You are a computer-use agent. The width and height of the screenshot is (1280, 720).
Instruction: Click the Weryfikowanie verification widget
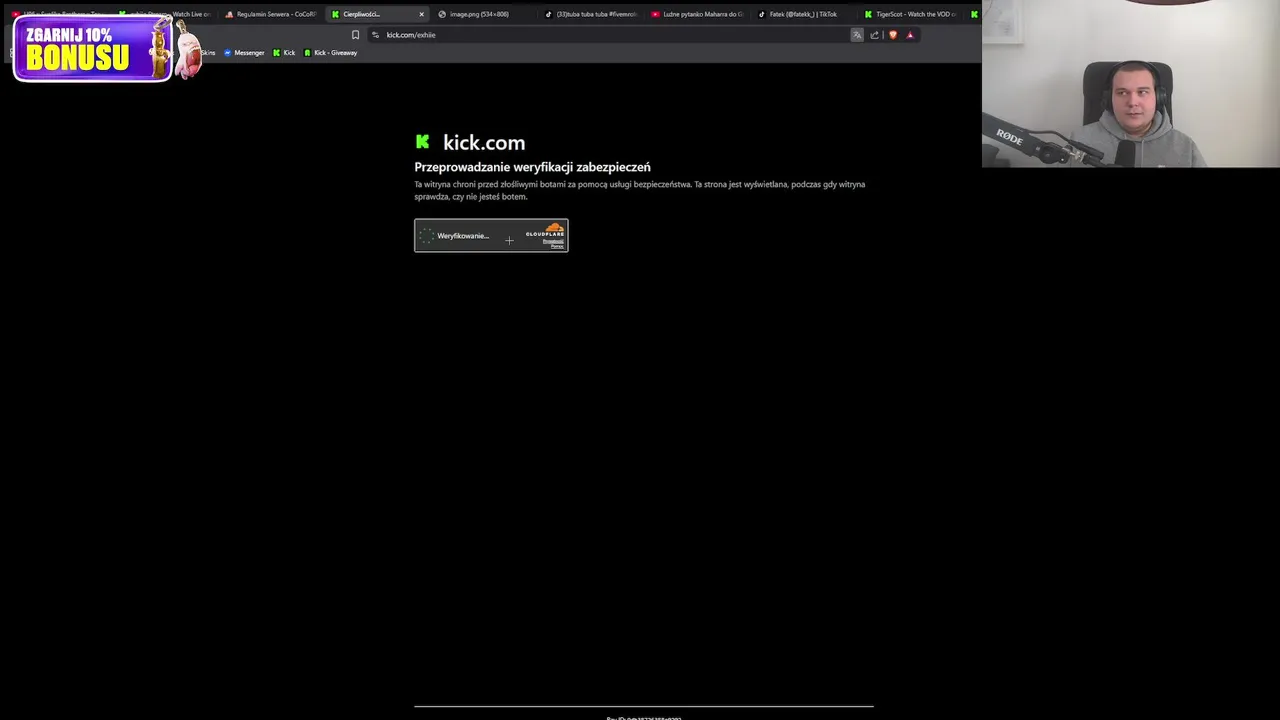pyautogui.click(x=491, y=235)
